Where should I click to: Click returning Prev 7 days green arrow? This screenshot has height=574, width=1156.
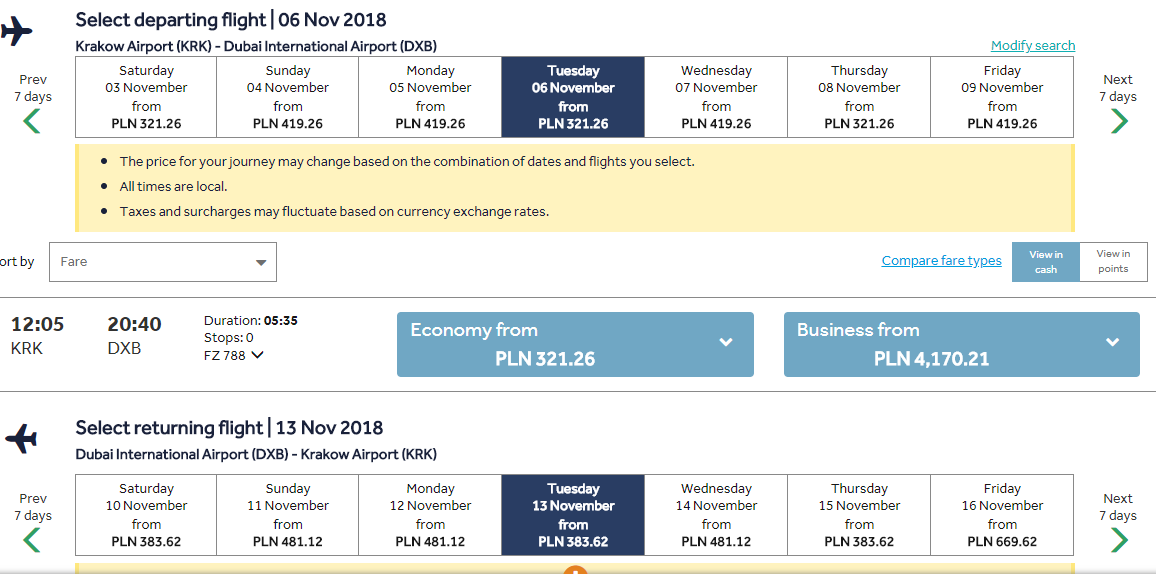click(32, 540)
